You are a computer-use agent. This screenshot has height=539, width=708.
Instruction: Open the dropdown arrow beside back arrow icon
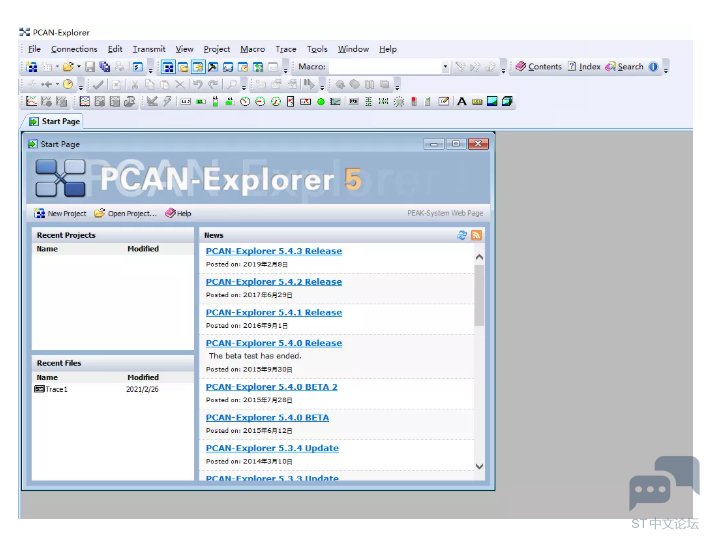[57, 84]
